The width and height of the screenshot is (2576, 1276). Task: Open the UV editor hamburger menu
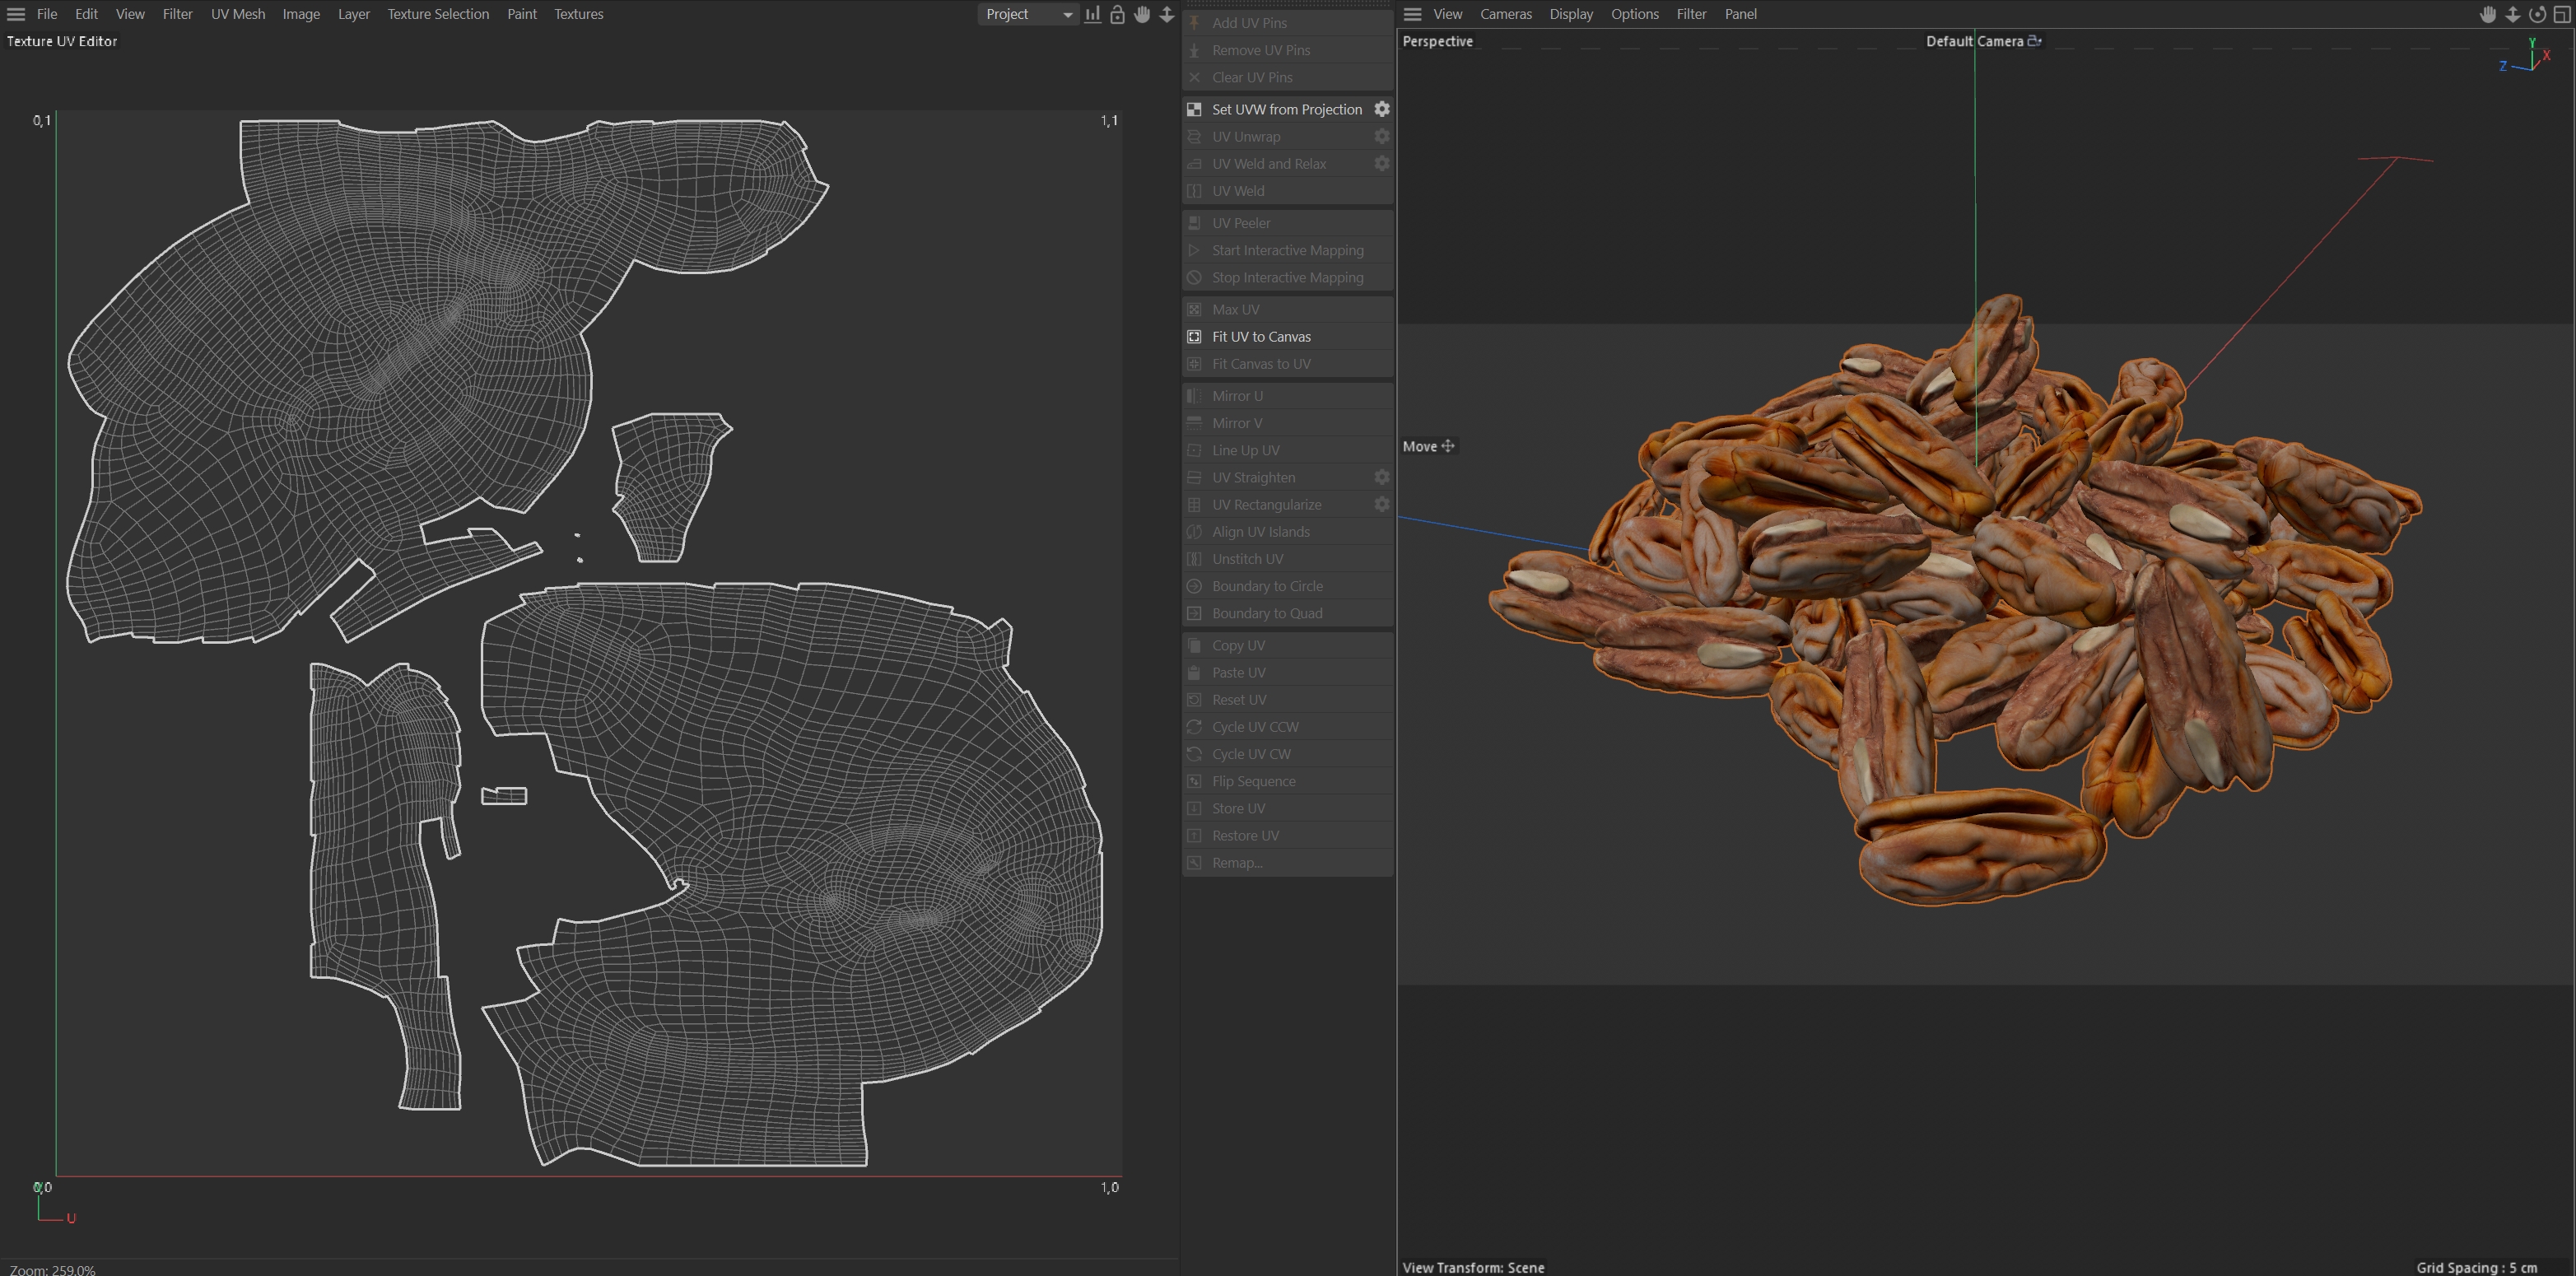click(16, 14)
